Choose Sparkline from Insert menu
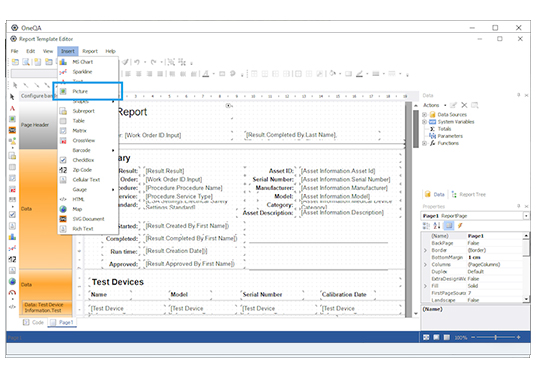This screenshot has width=538, height=374. click(88, 72)
